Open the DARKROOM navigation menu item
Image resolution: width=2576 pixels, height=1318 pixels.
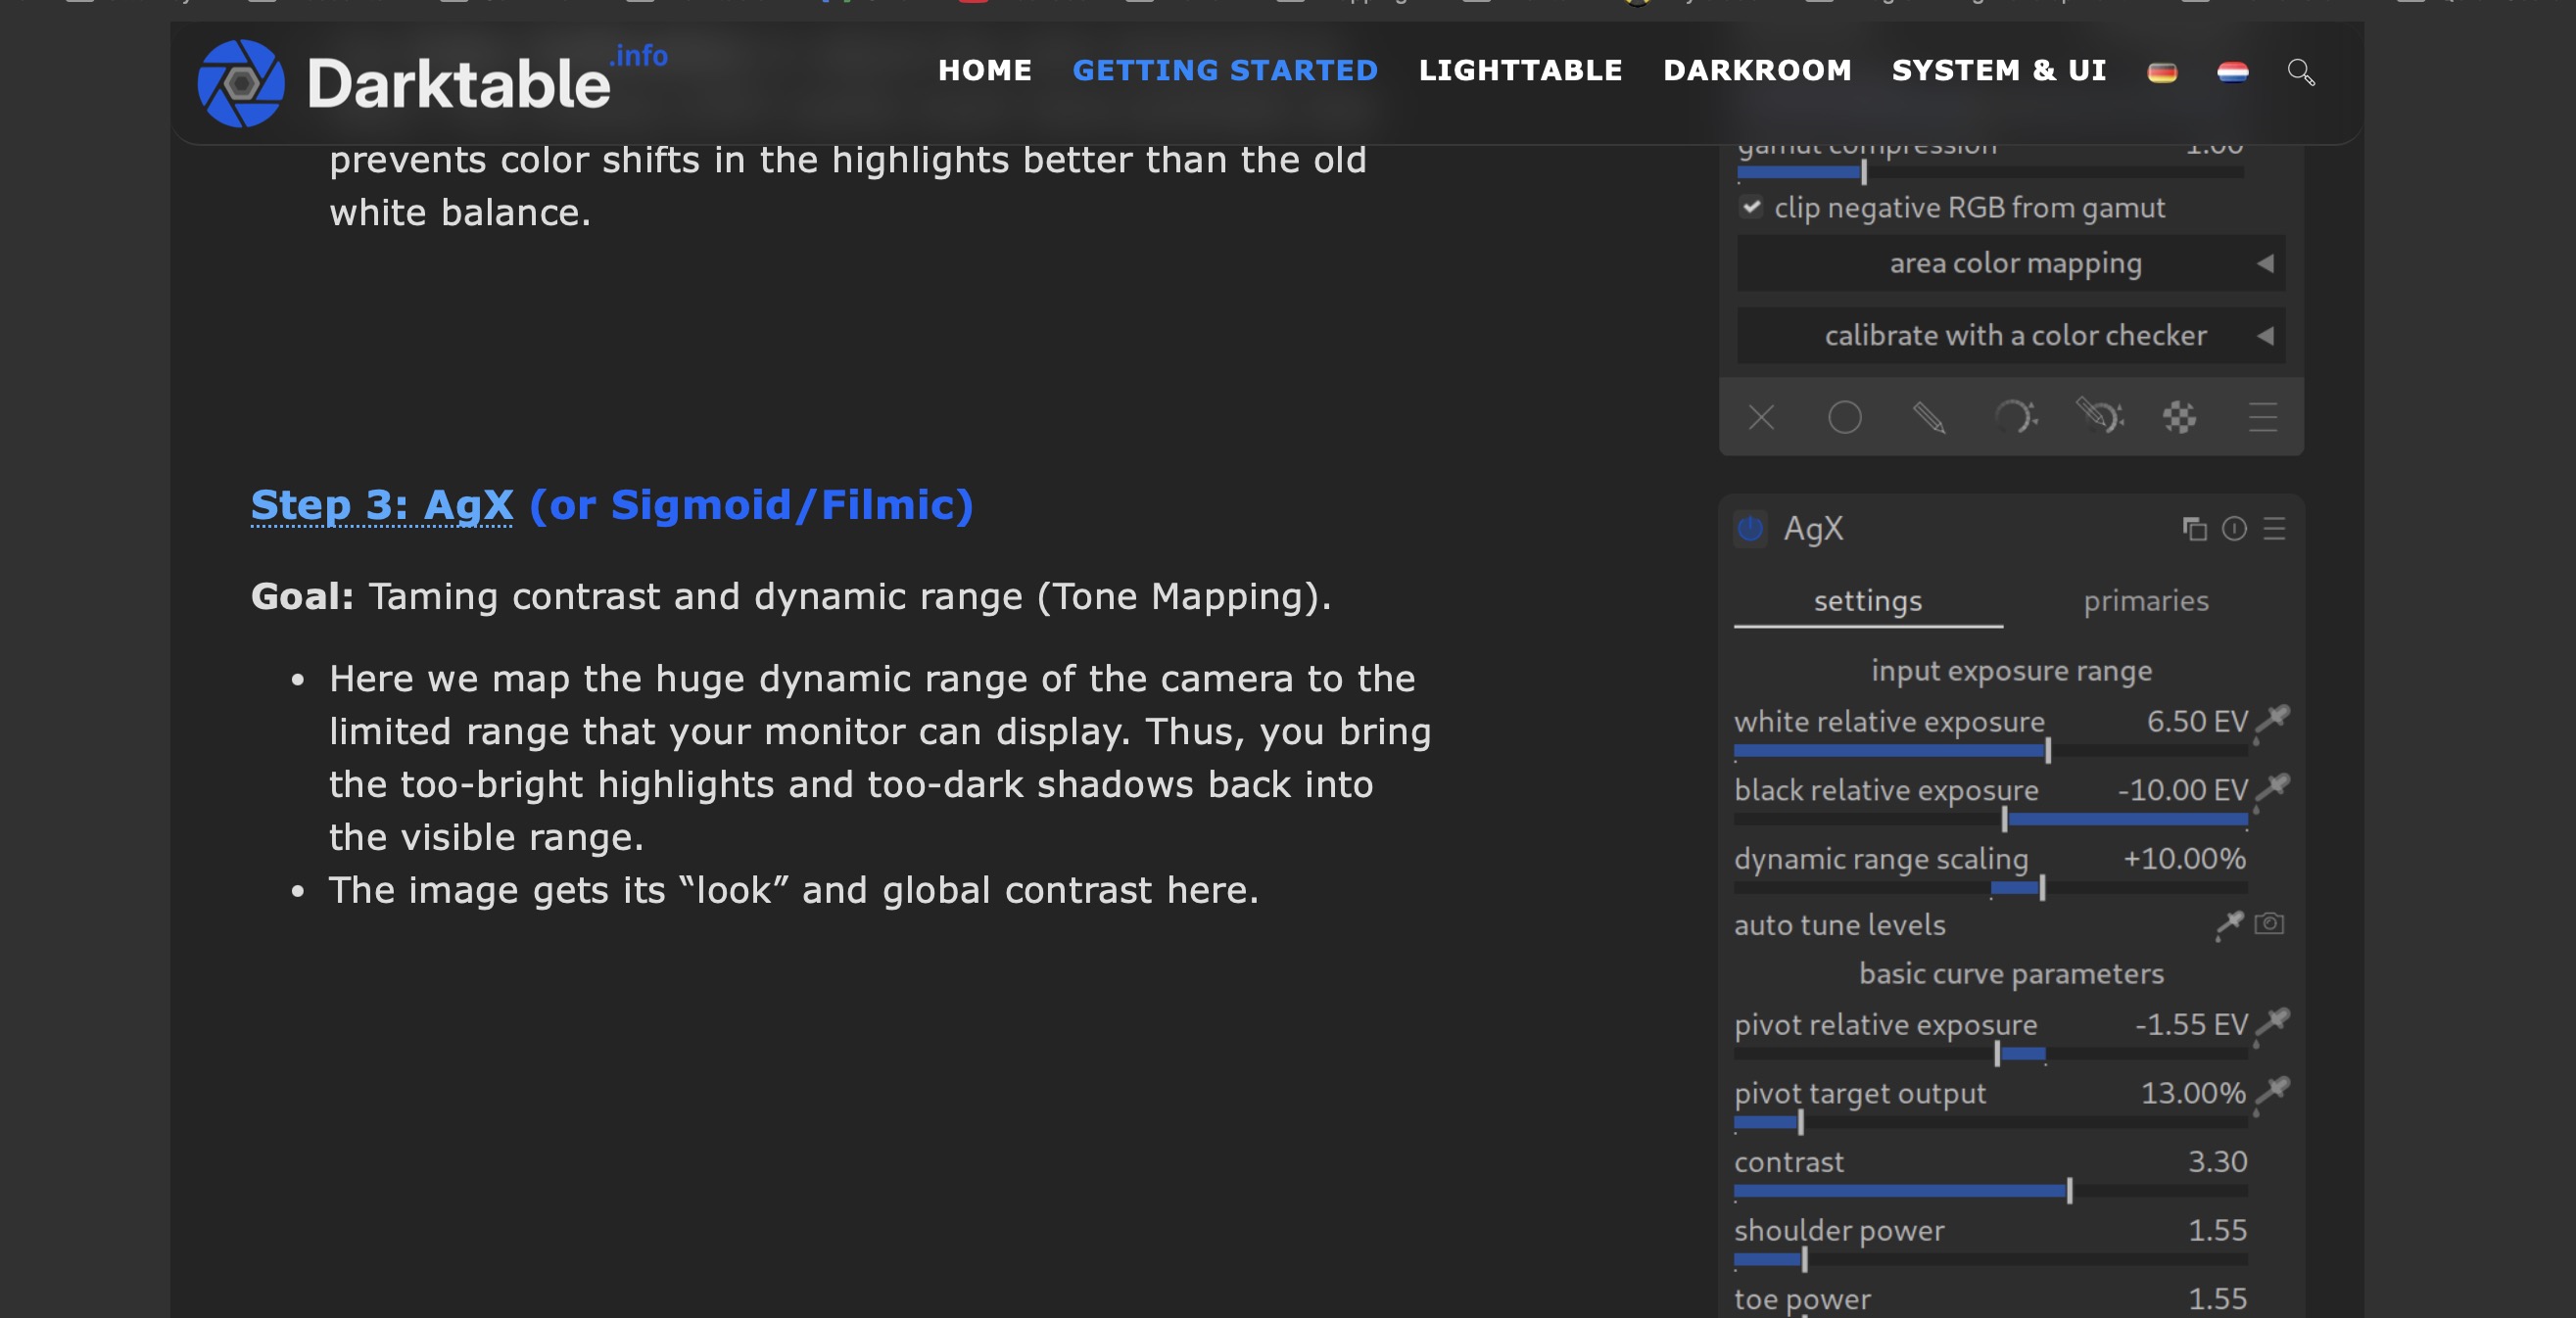coord(1756,70)
